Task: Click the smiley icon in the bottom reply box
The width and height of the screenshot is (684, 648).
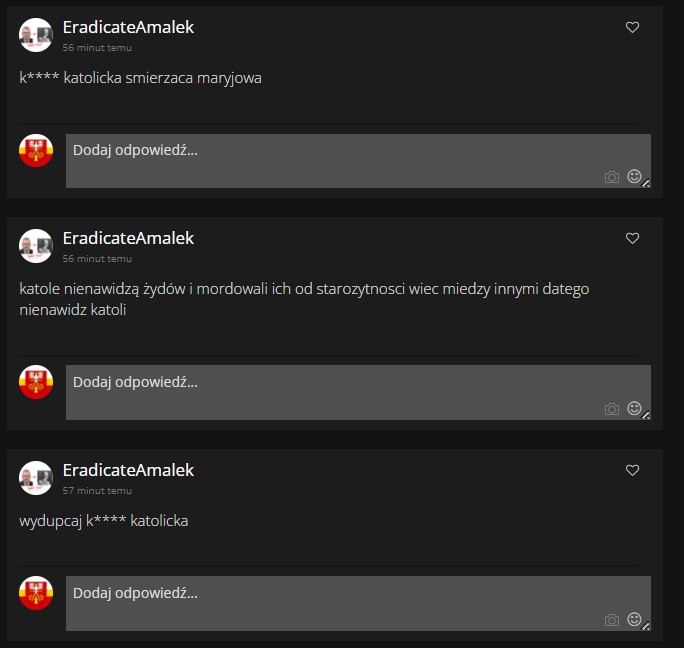Action: click(x=633, y=619)
